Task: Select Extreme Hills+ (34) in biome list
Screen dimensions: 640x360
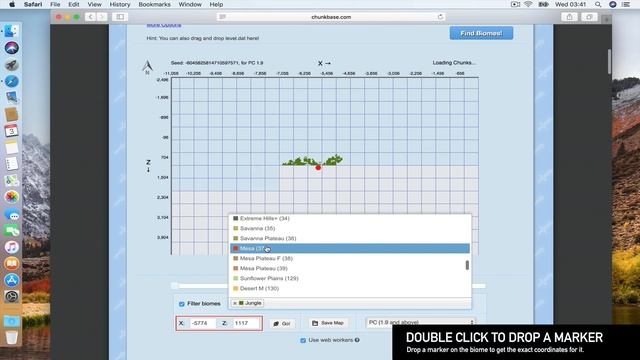Action: point(350,218)
